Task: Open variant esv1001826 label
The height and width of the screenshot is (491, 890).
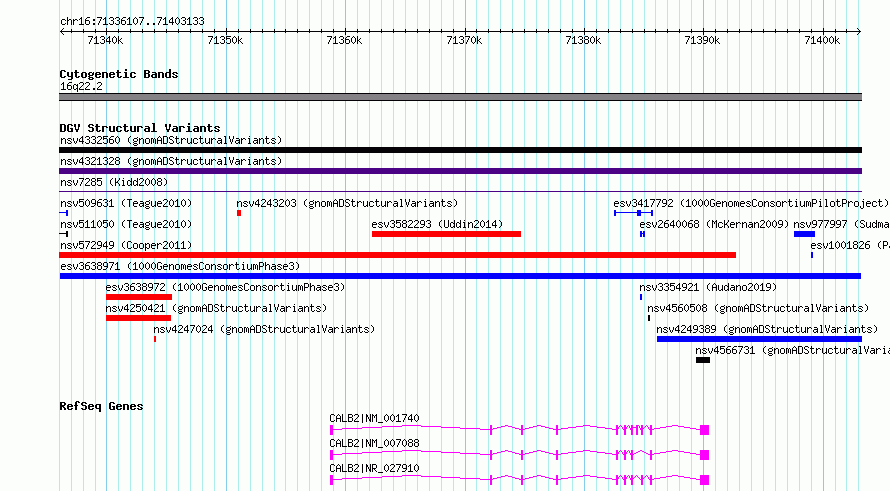Action: tap(850, 245)
